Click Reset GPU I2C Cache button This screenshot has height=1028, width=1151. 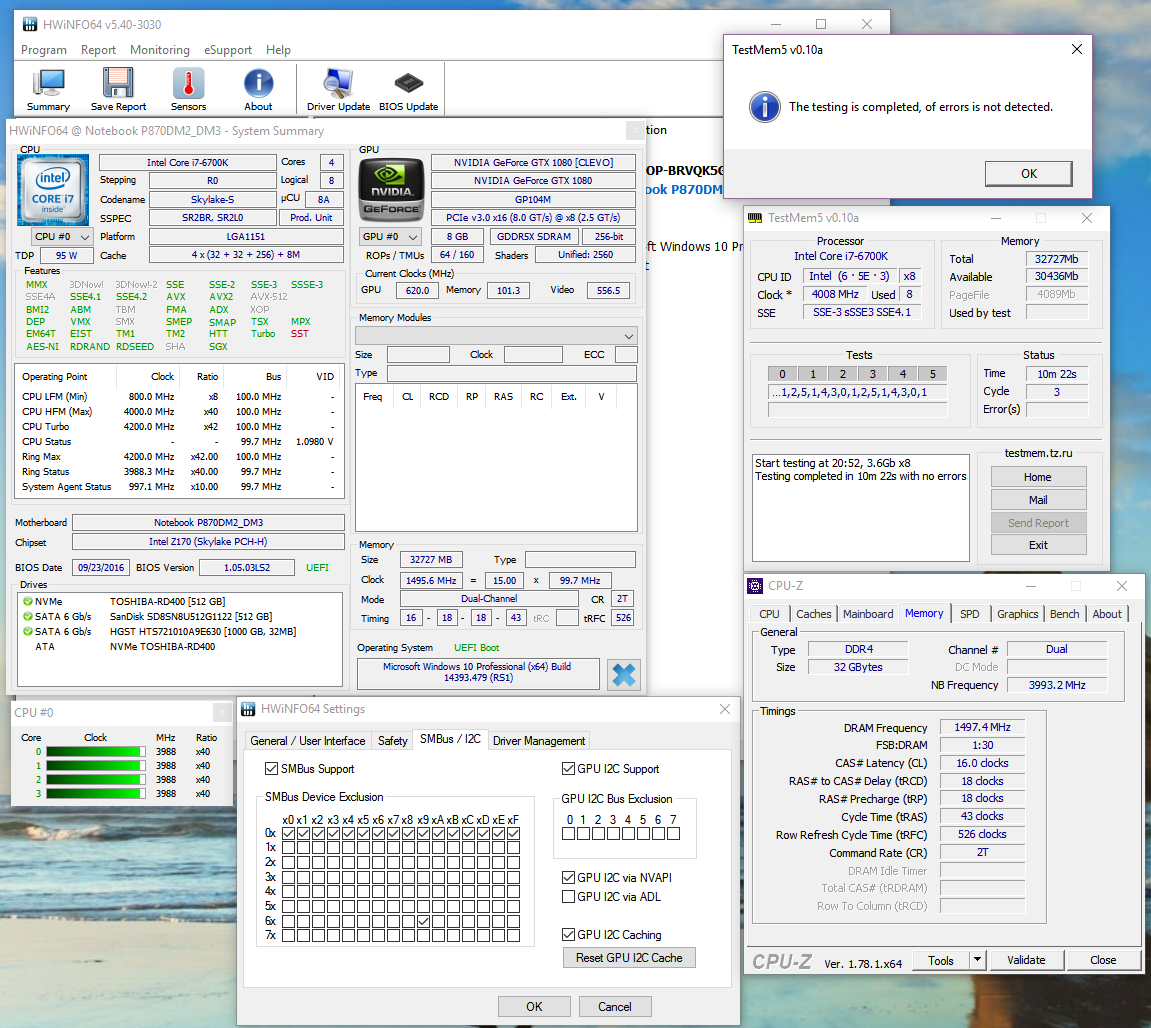(629, 958)
